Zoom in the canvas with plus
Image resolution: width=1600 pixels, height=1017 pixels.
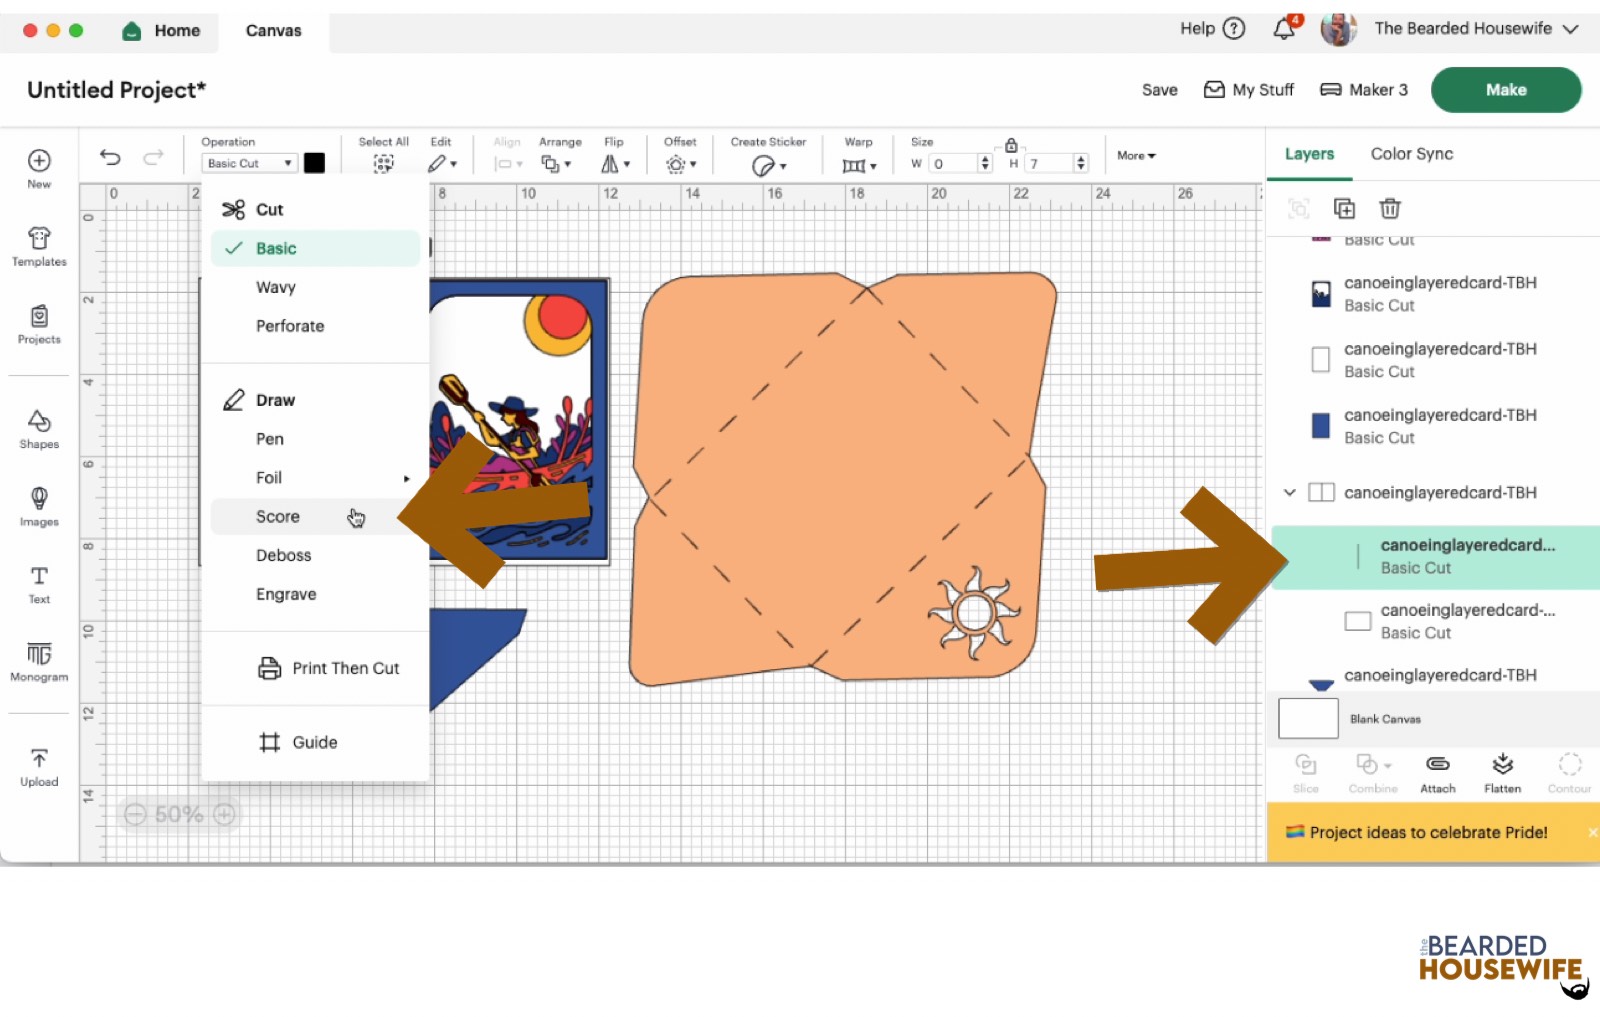coord(225,814)
